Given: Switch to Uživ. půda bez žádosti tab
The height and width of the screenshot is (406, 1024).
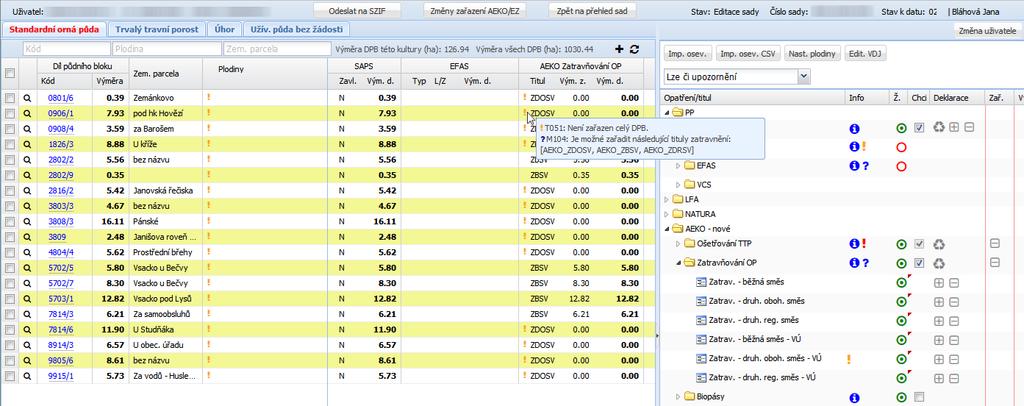Looking at the screenshot, I should tap(297, 30).
